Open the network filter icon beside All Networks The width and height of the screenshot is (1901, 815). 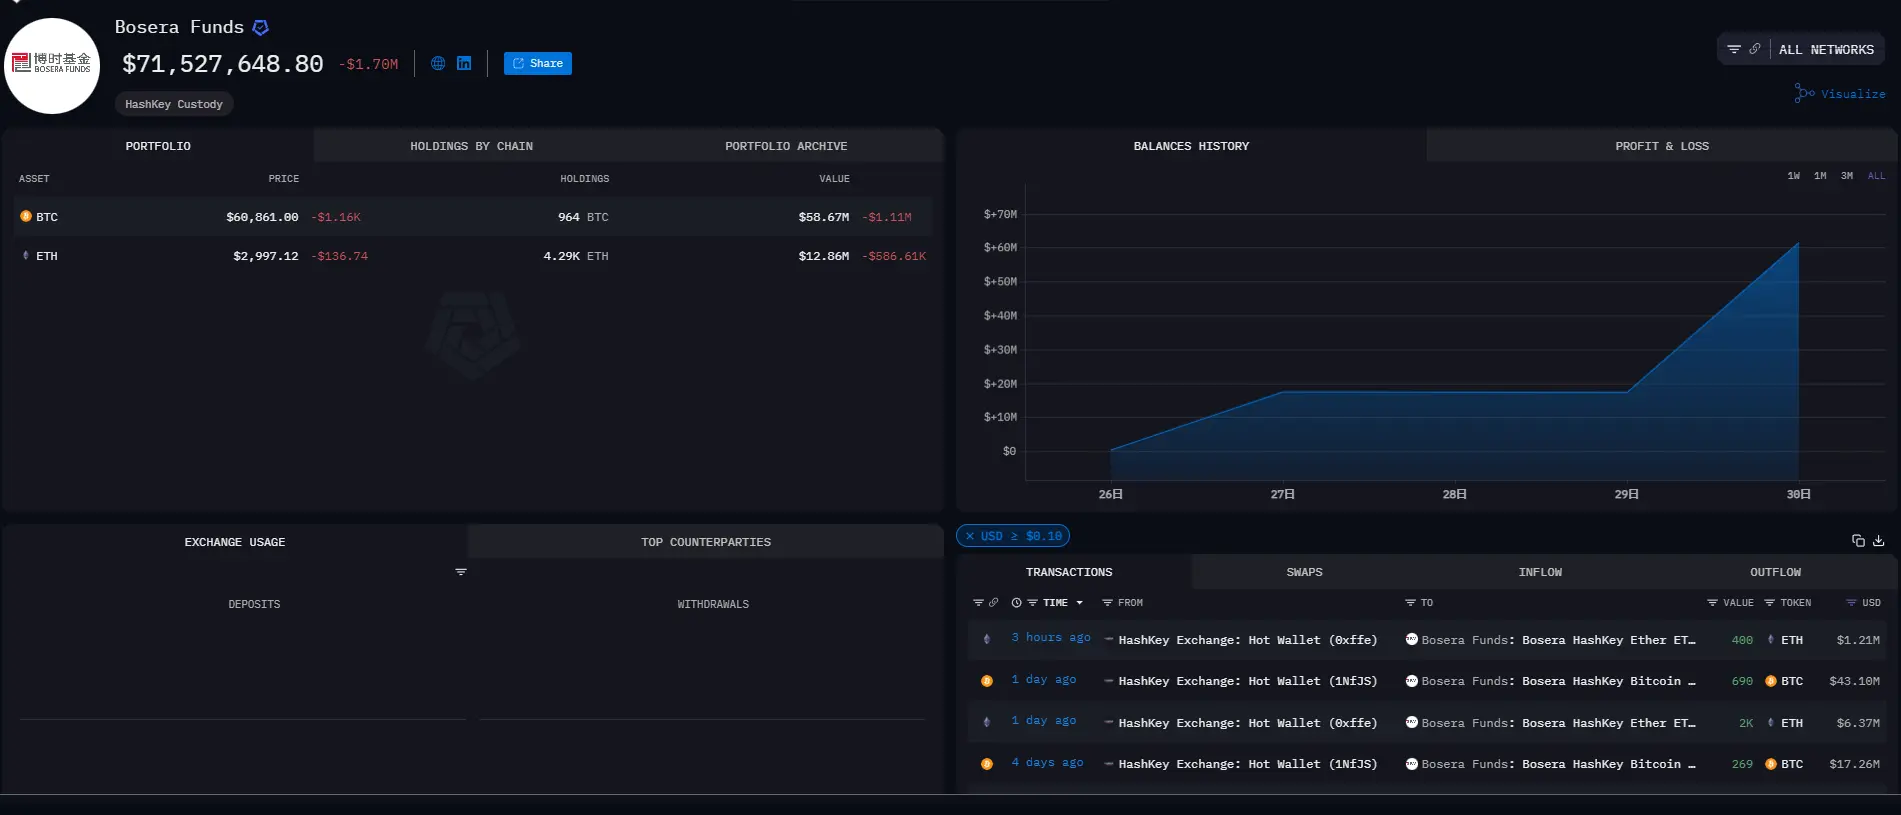tap(1734, 49)
